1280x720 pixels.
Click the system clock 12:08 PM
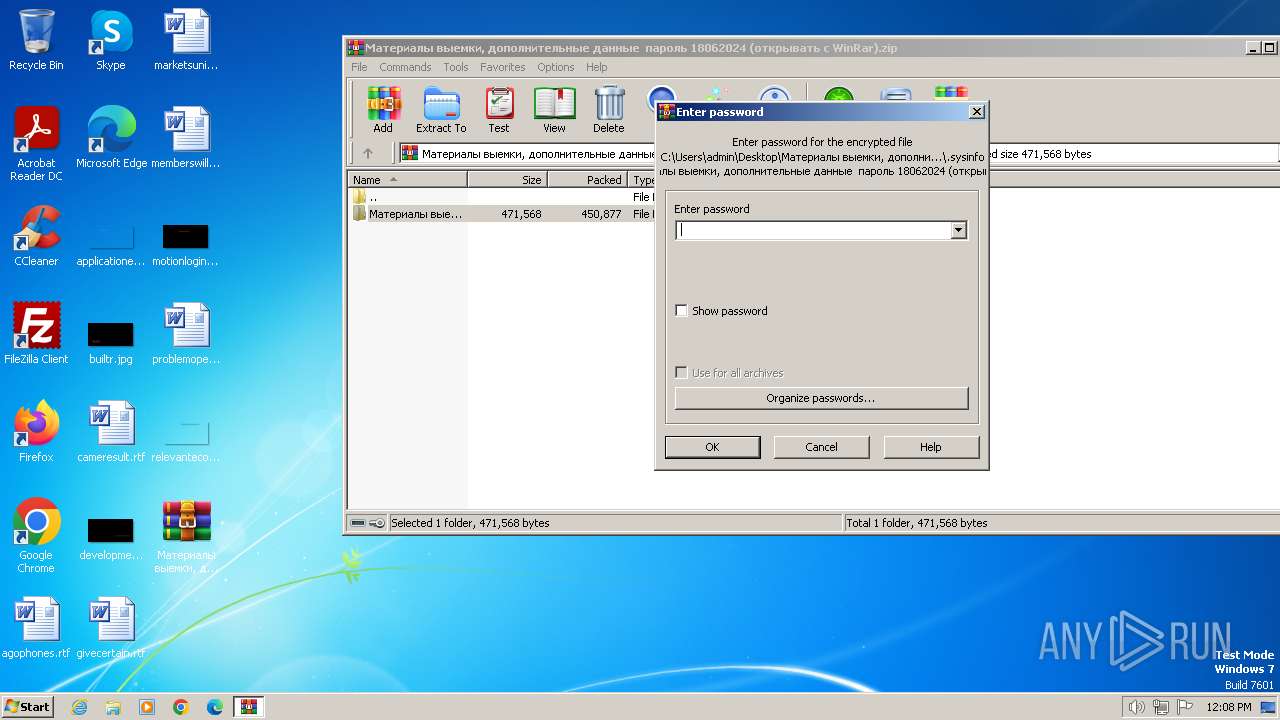pos(1228,707)
